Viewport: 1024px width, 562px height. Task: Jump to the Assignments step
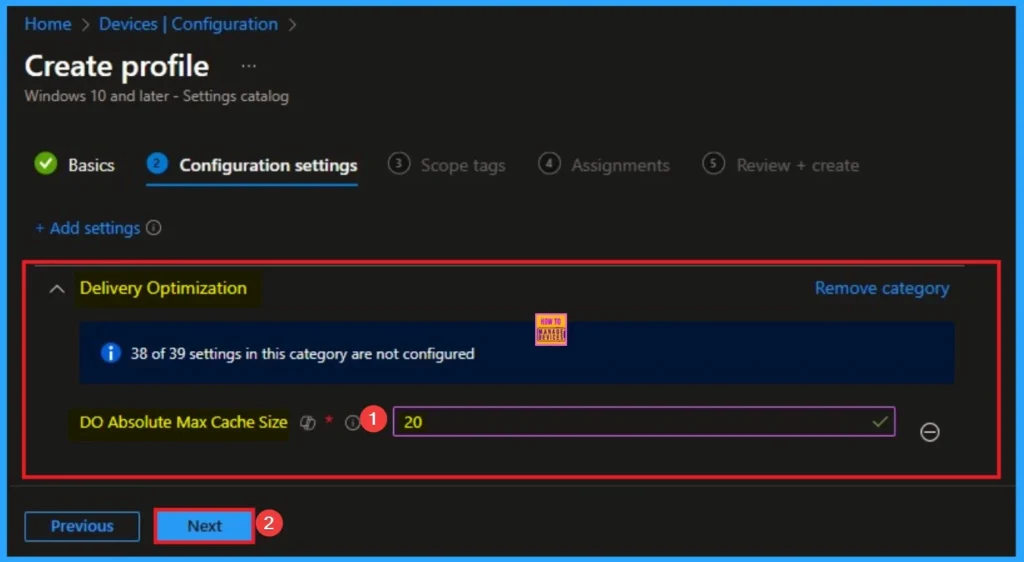pyautogui.click(x=619, y=165)
